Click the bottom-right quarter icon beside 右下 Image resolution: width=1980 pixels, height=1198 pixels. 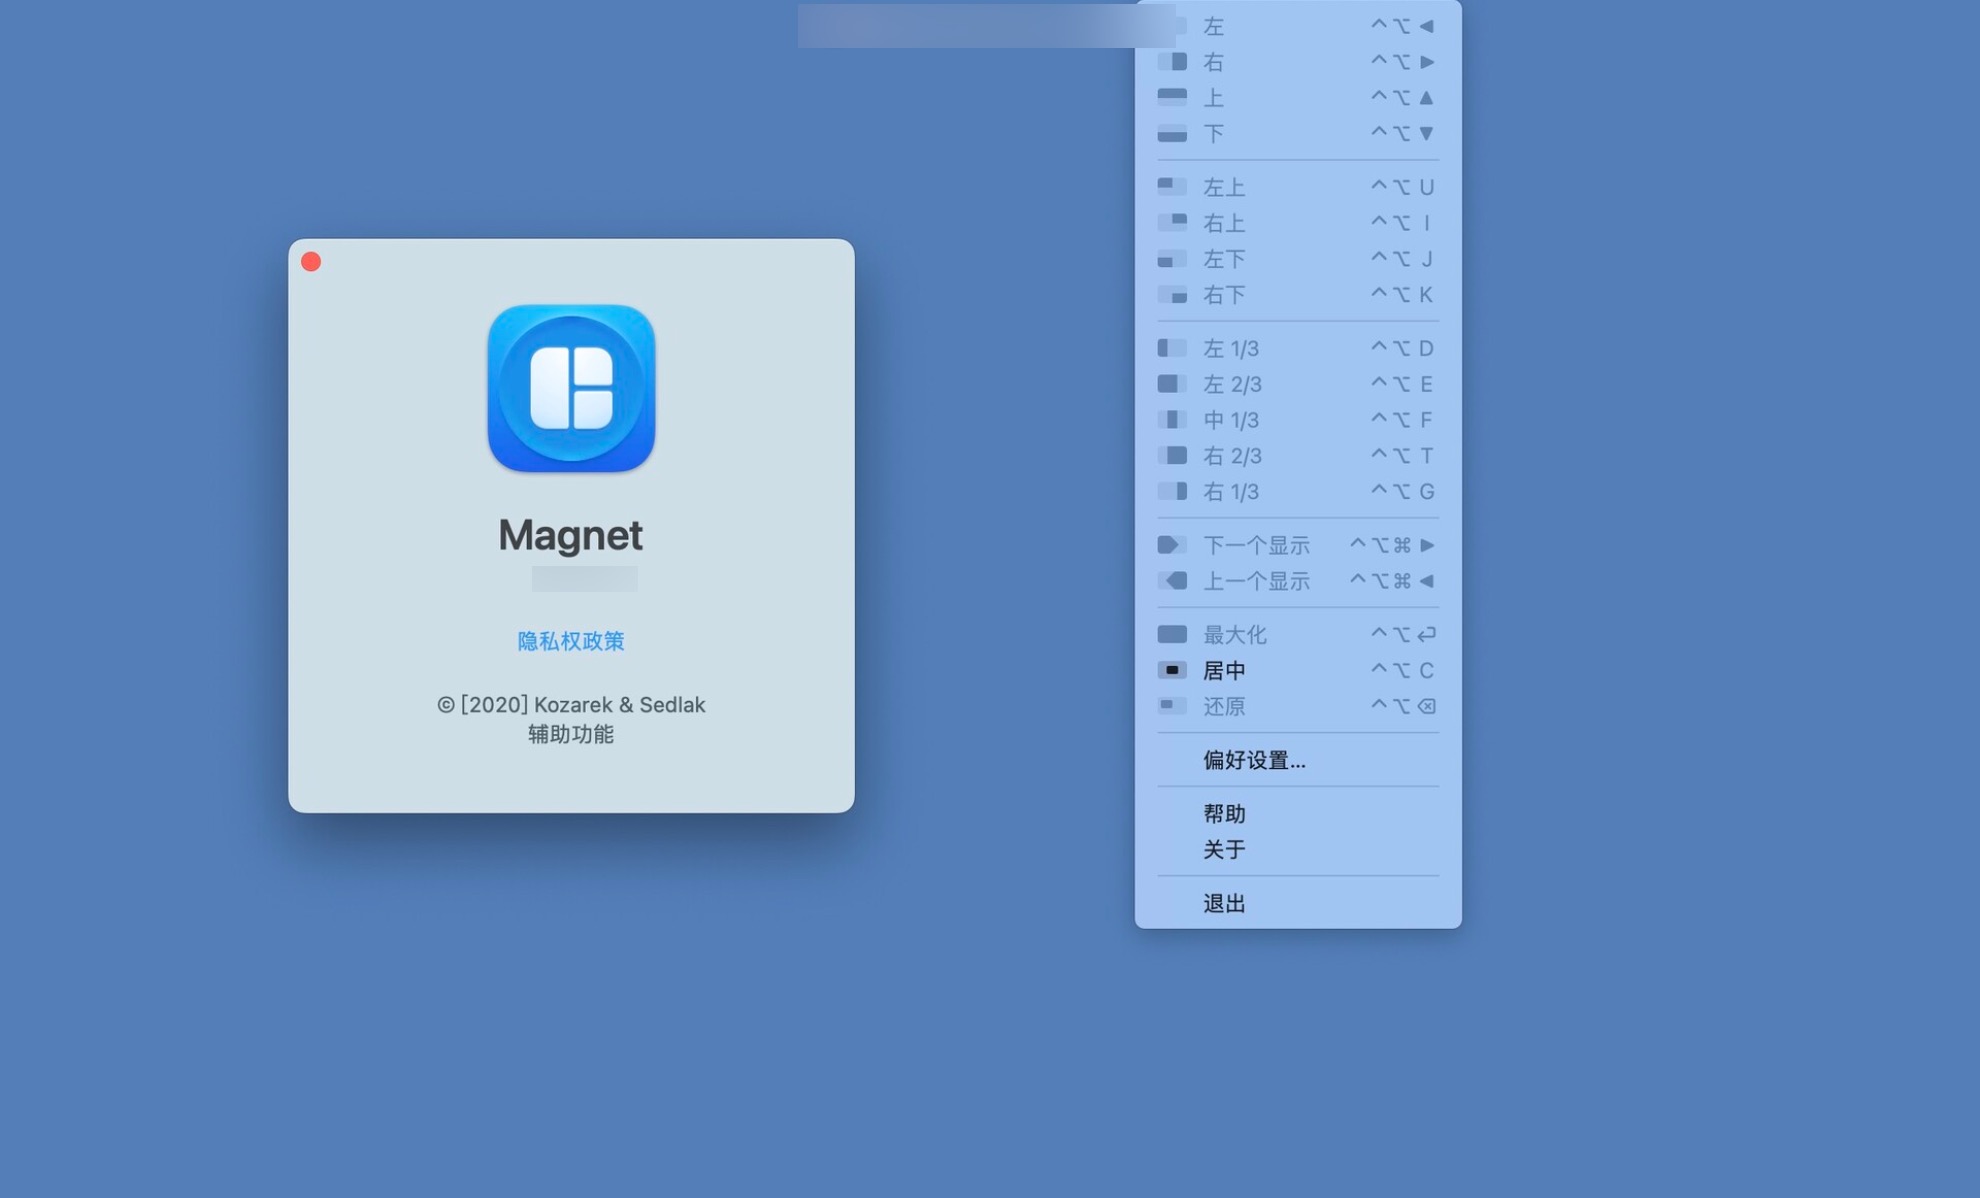click(1172, 294)
